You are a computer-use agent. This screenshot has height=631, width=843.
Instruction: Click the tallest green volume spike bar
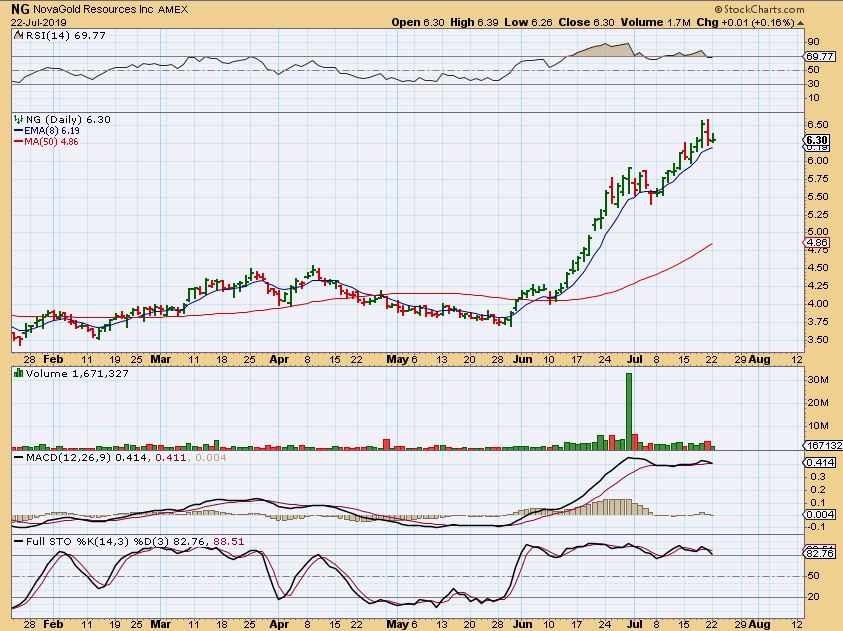pos(629,410)
